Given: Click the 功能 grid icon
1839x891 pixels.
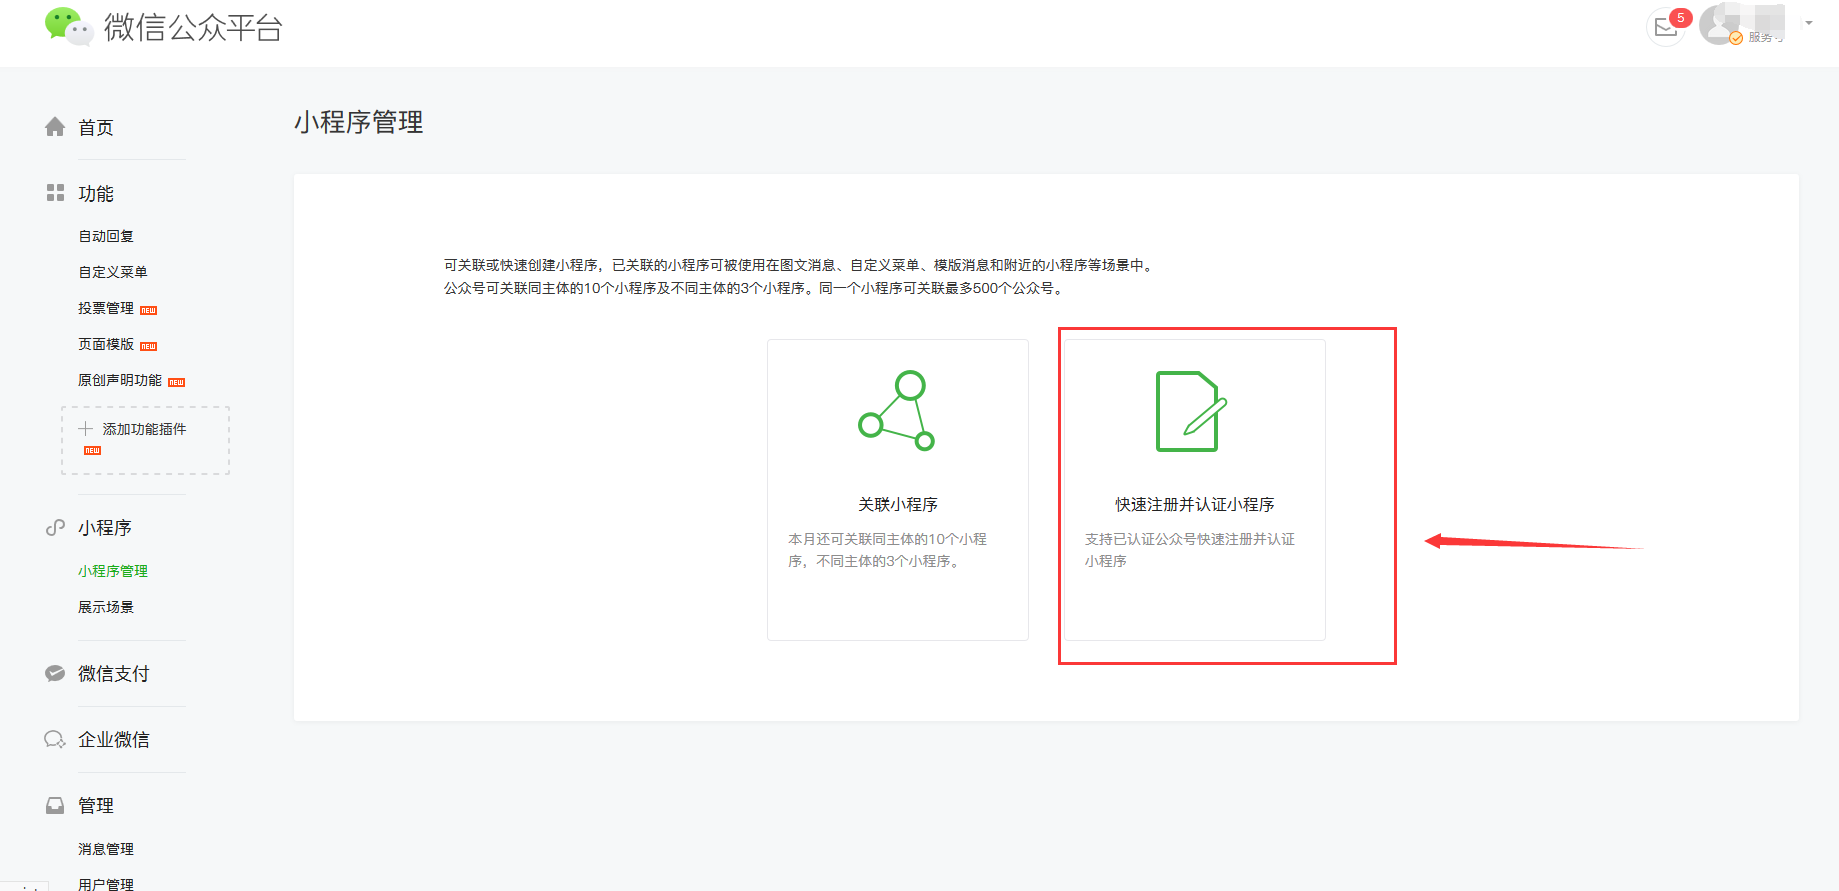Looking at the screenshot, I should coord(55,193).
